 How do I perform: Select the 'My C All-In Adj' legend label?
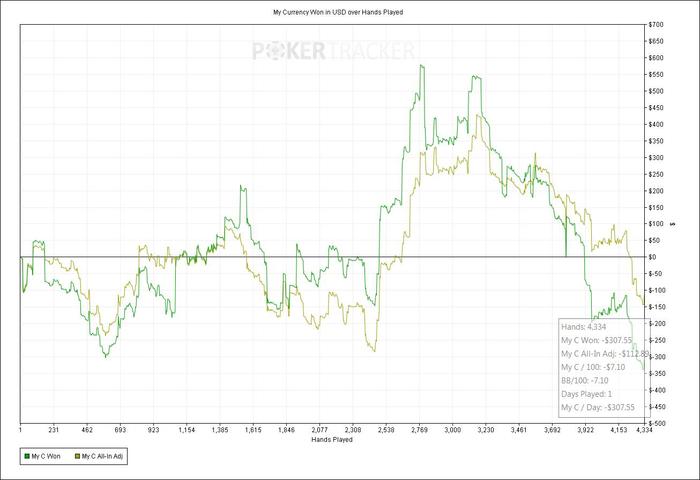click(102, 456)
